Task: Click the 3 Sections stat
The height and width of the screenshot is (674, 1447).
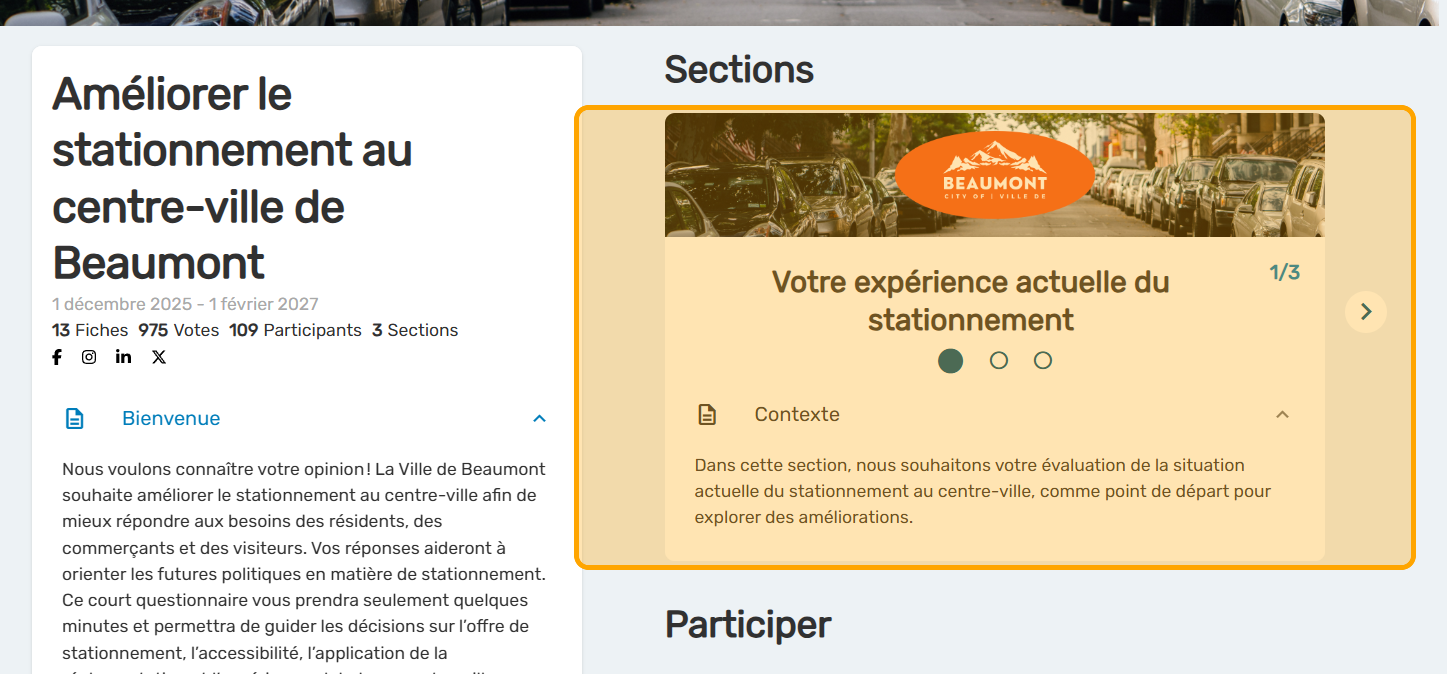Action: point(415,330)
